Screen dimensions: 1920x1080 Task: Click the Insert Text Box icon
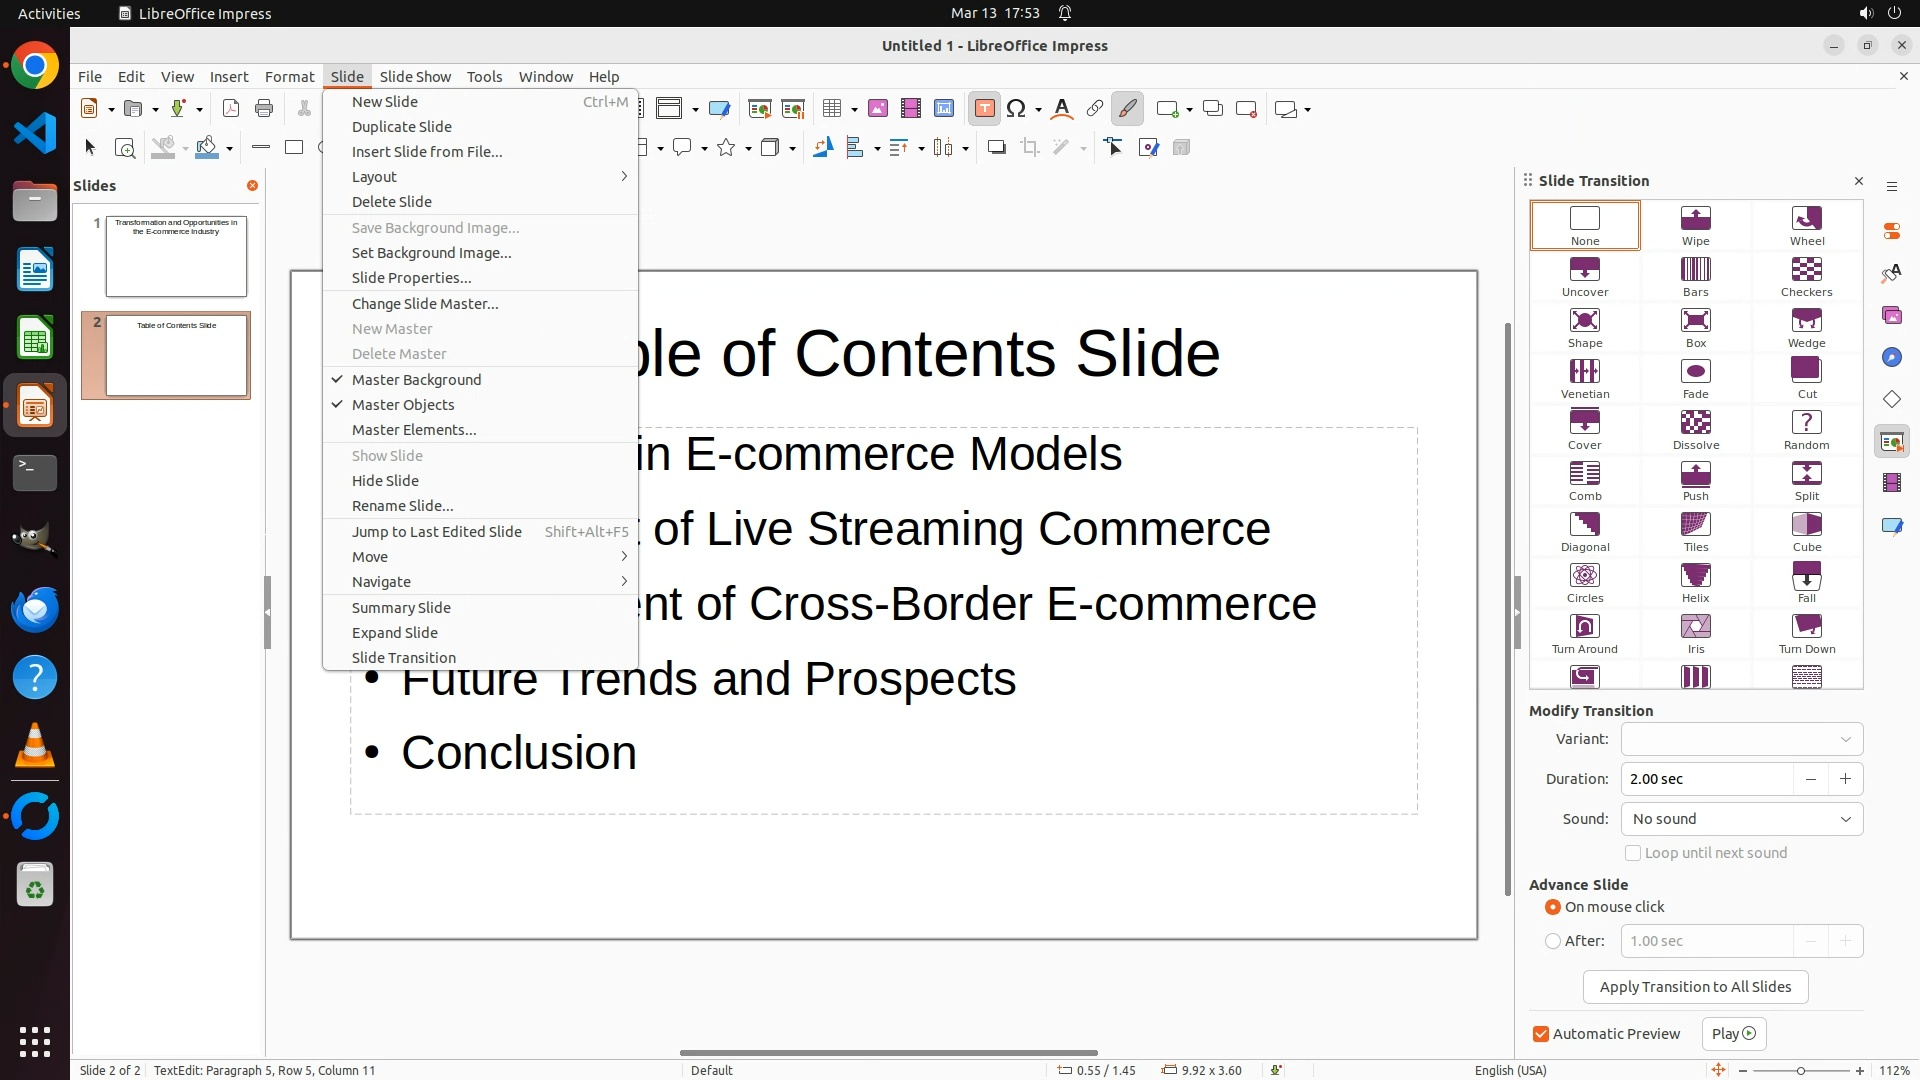coord(984,109)
